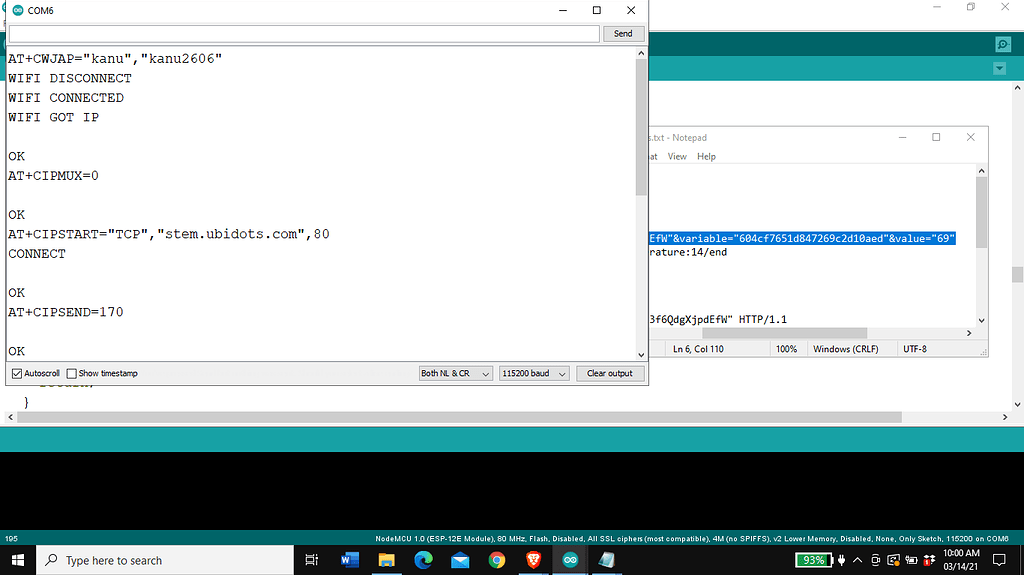This screenshot has width=1024, height=575.
Task: Click the highlighted variable text line in Notepad
Action: tap(803, 238)
